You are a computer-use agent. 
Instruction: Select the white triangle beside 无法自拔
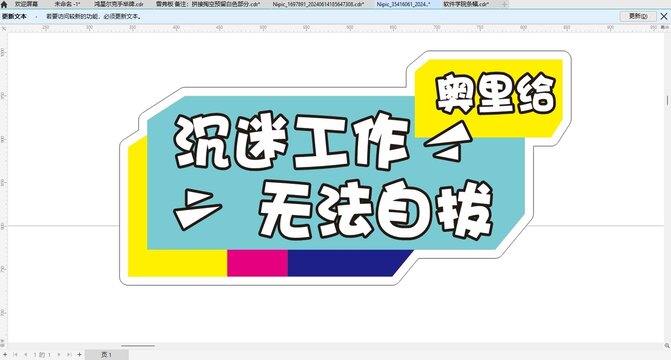[197, 209]
